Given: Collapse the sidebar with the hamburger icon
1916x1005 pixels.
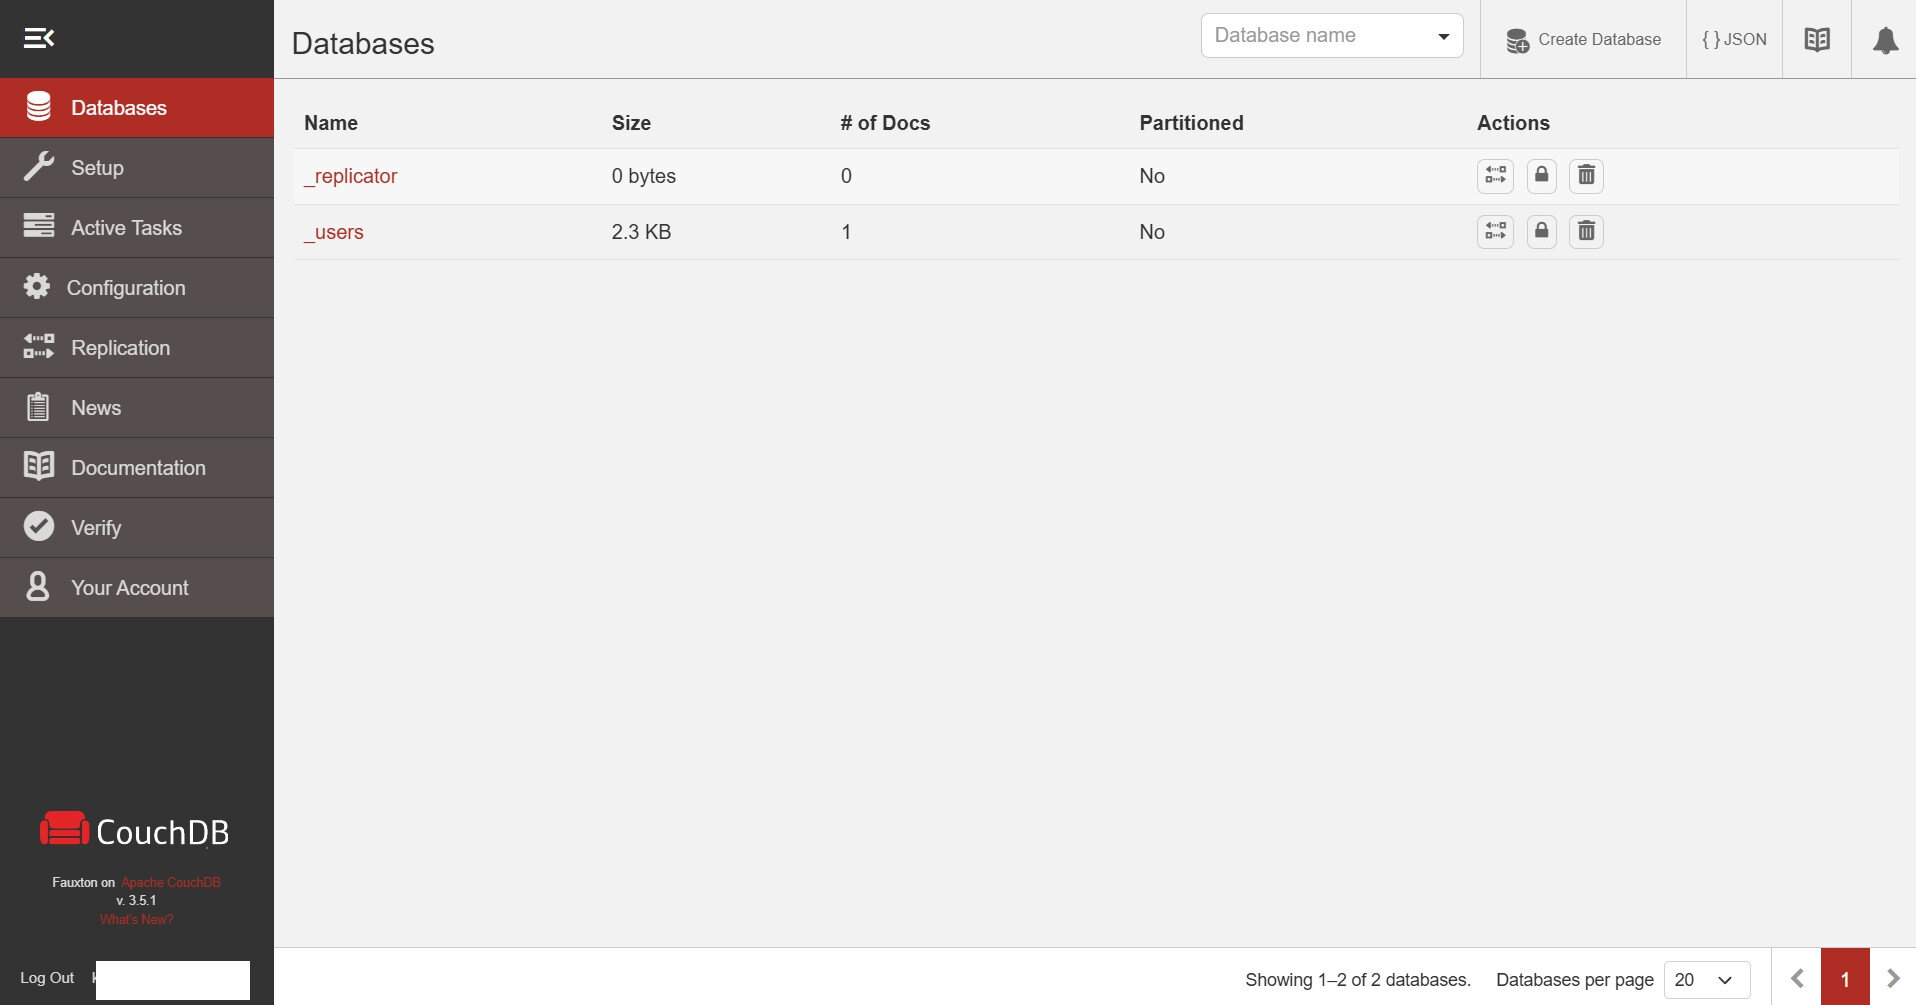Looking at the screenshot, I should pos(39,39).
